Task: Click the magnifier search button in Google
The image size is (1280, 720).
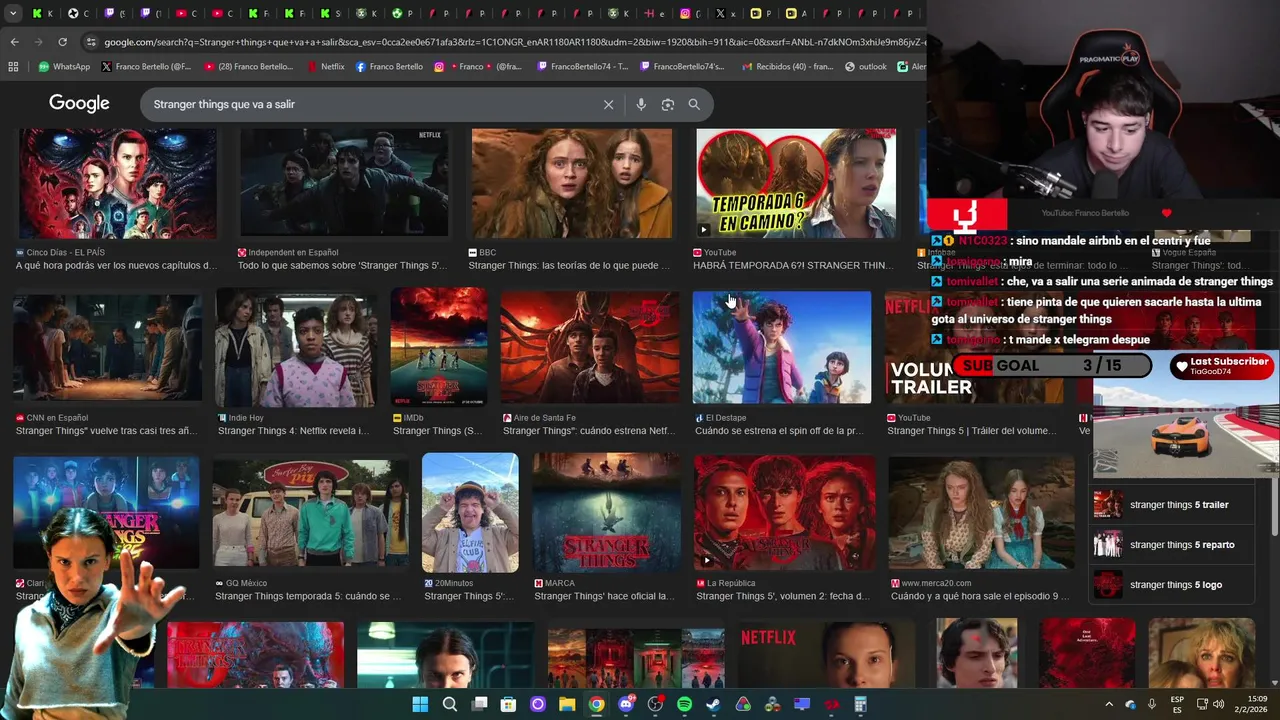Action: click(694, 104)
